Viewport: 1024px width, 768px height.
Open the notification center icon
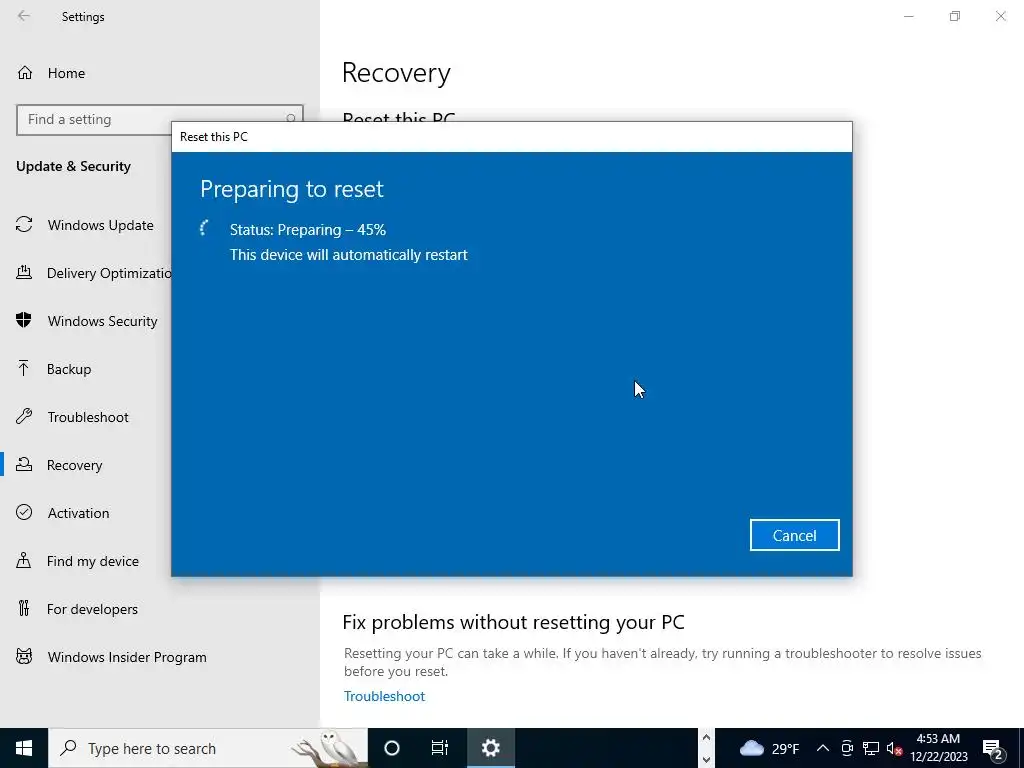coord(993,749)
